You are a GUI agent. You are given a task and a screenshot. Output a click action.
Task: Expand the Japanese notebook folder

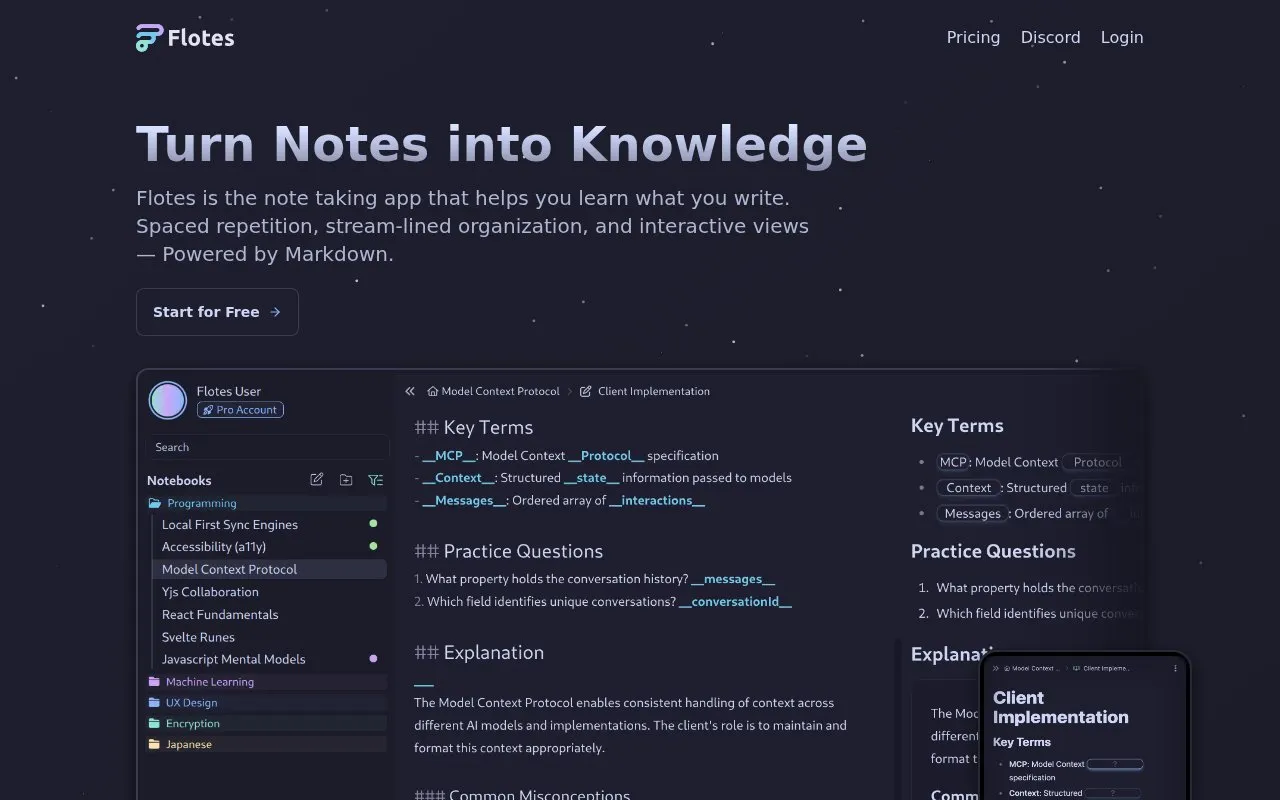[266, 744]
